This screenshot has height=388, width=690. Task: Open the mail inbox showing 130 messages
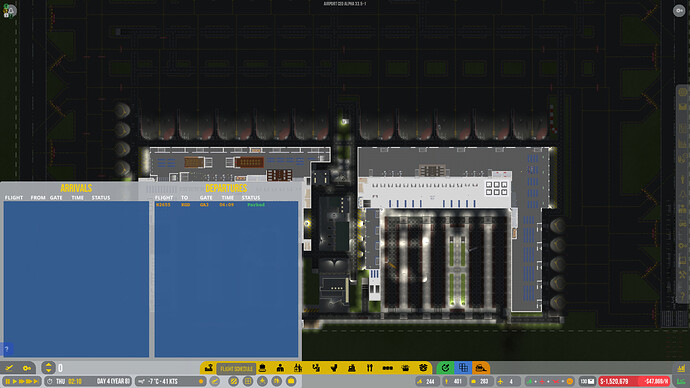(x=587, y=381)
